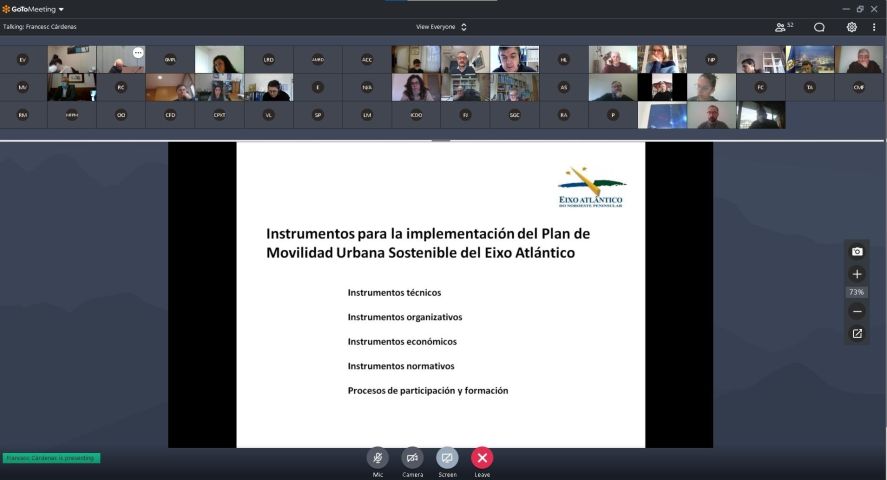Select the EV participant tile

23,59
